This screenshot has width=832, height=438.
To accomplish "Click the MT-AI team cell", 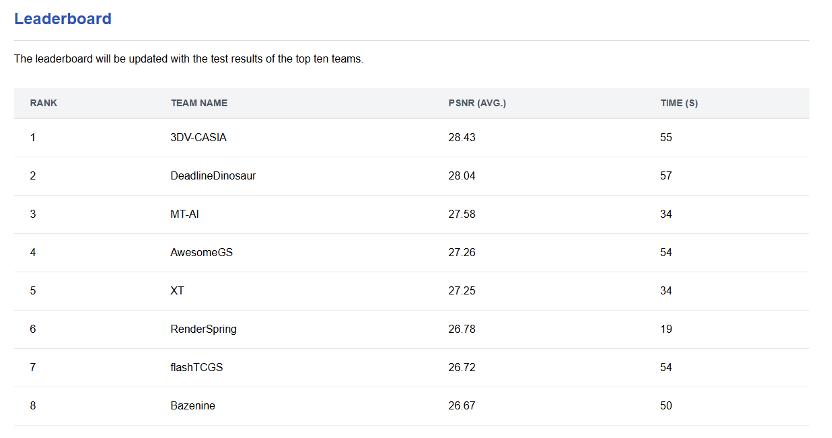I will point(186,214).
